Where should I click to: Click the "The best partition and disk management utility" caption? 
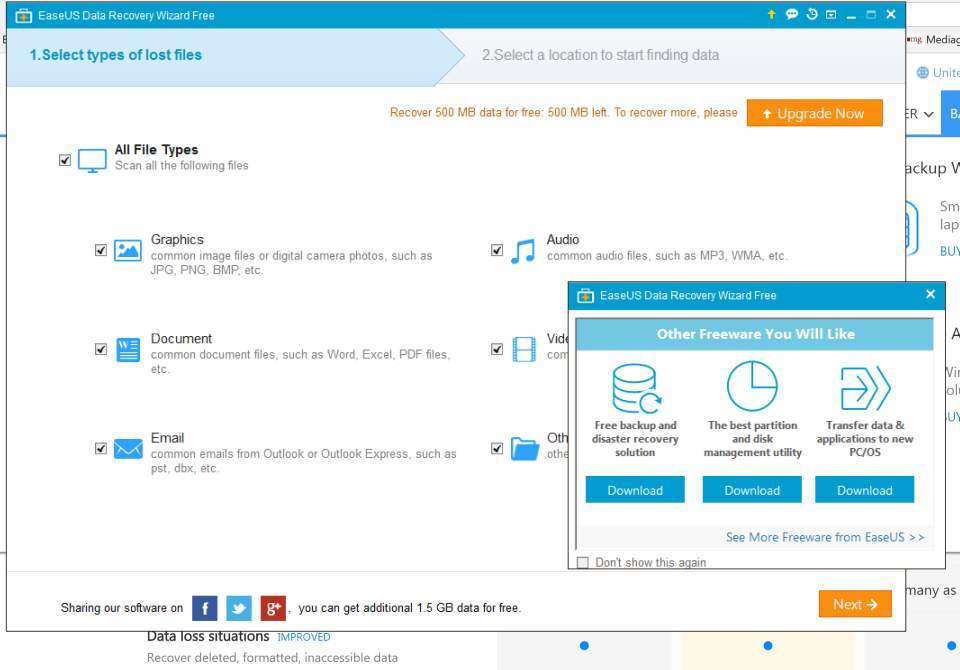point(752,439)
